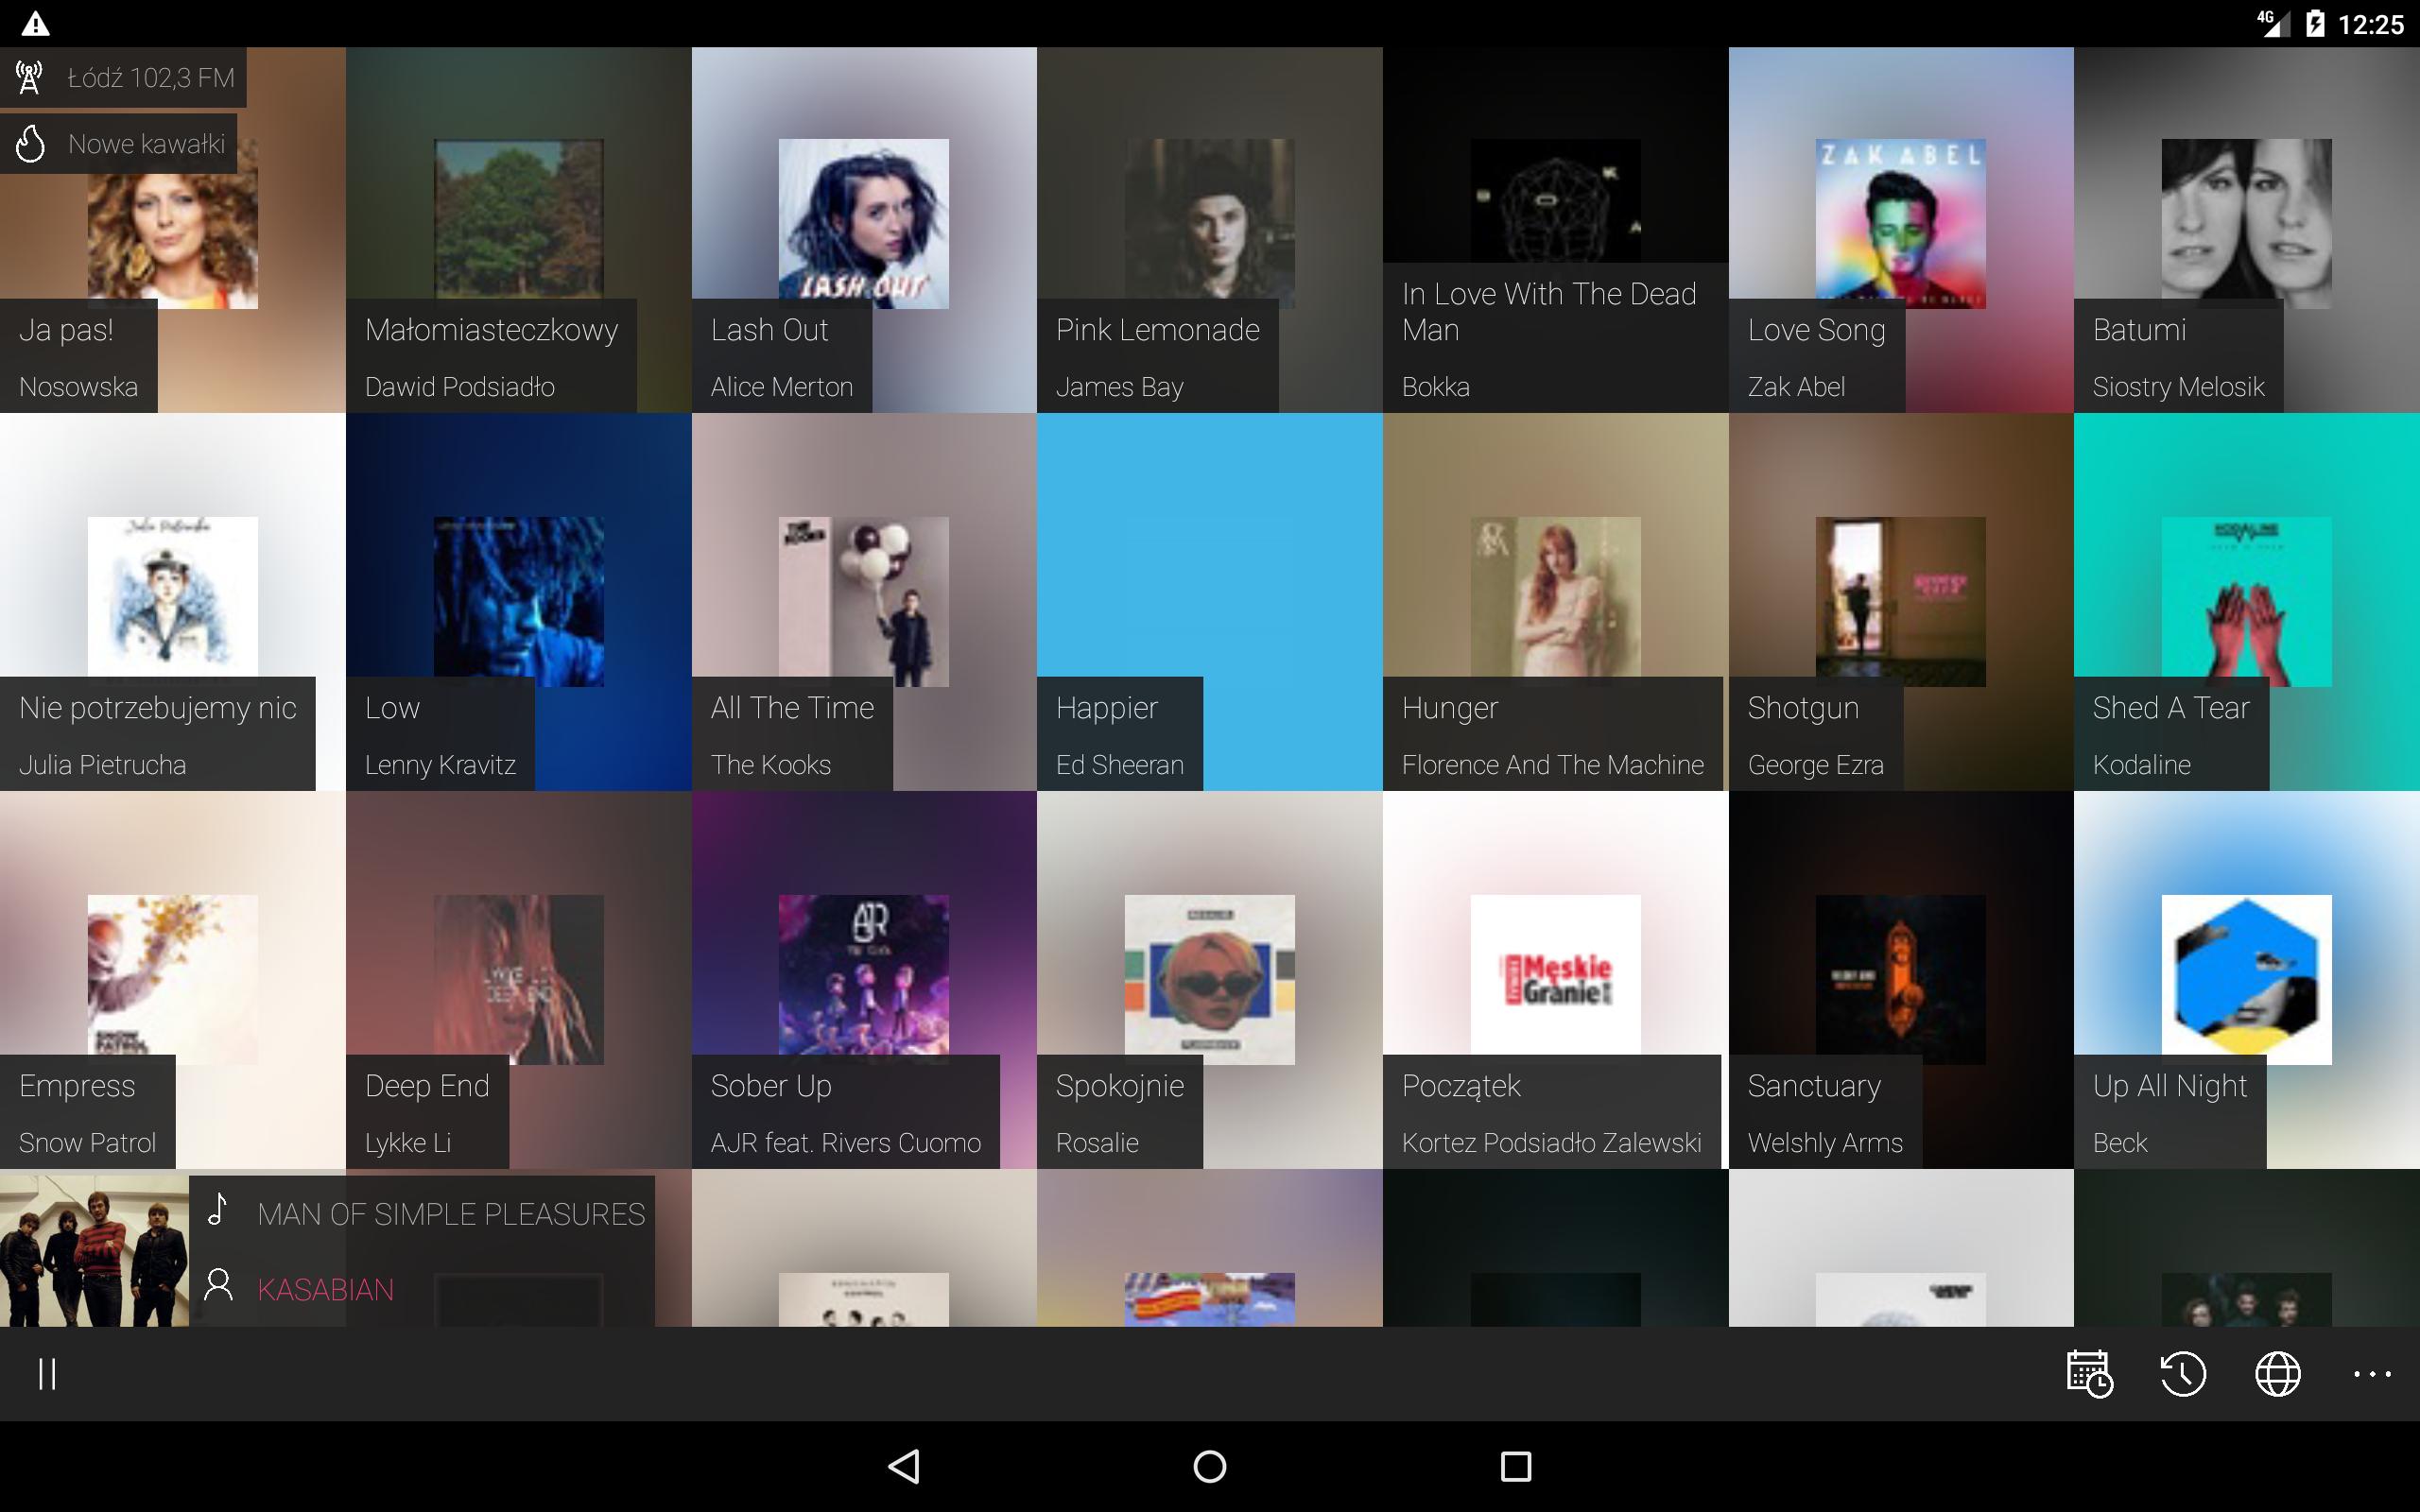Open All The Time by The Kooks
2420x1512 pixels.
(864, 602)
